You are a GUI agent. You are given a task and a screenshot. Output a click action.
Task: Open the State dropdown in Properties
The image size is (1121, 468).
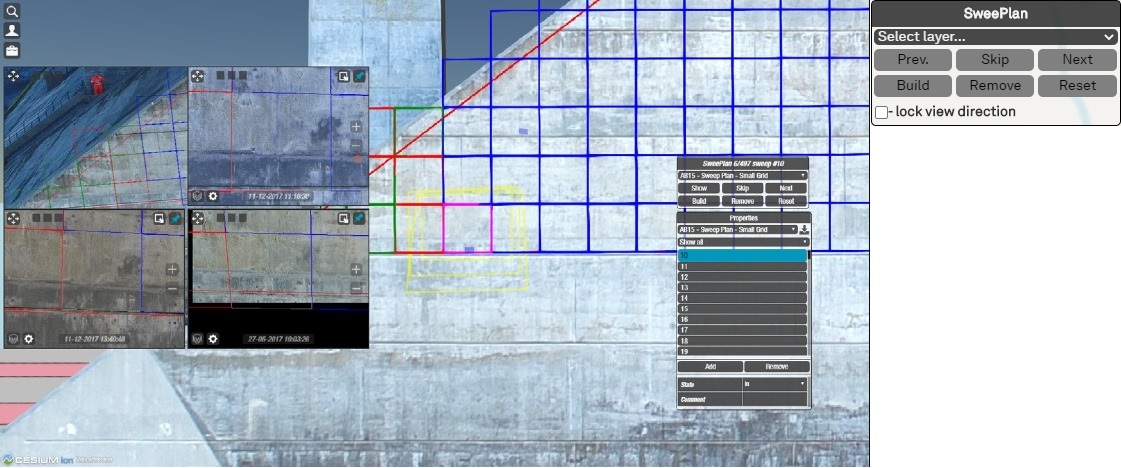pos(775,384)
